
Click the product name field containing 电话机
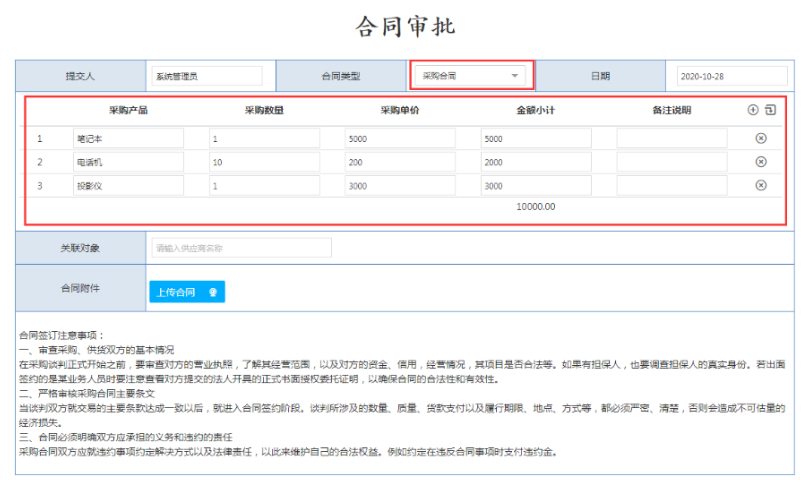127,162
